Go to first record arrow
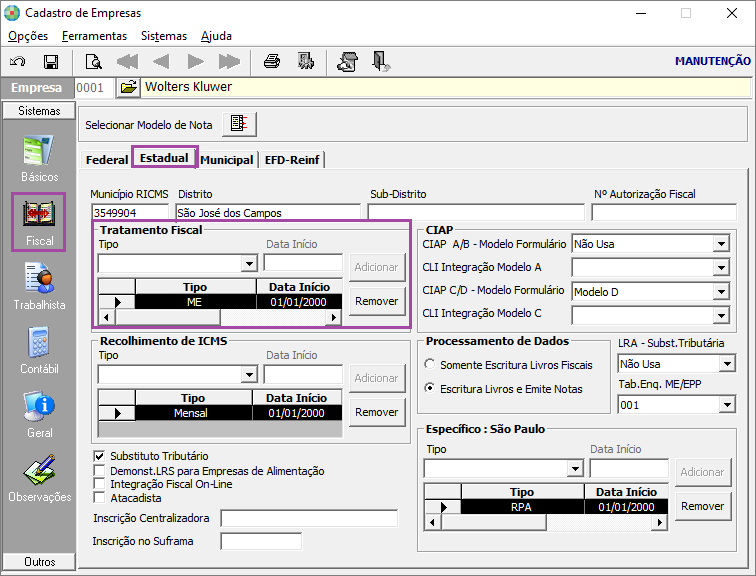Screen dimensions: 756x576 click(127, 62)
